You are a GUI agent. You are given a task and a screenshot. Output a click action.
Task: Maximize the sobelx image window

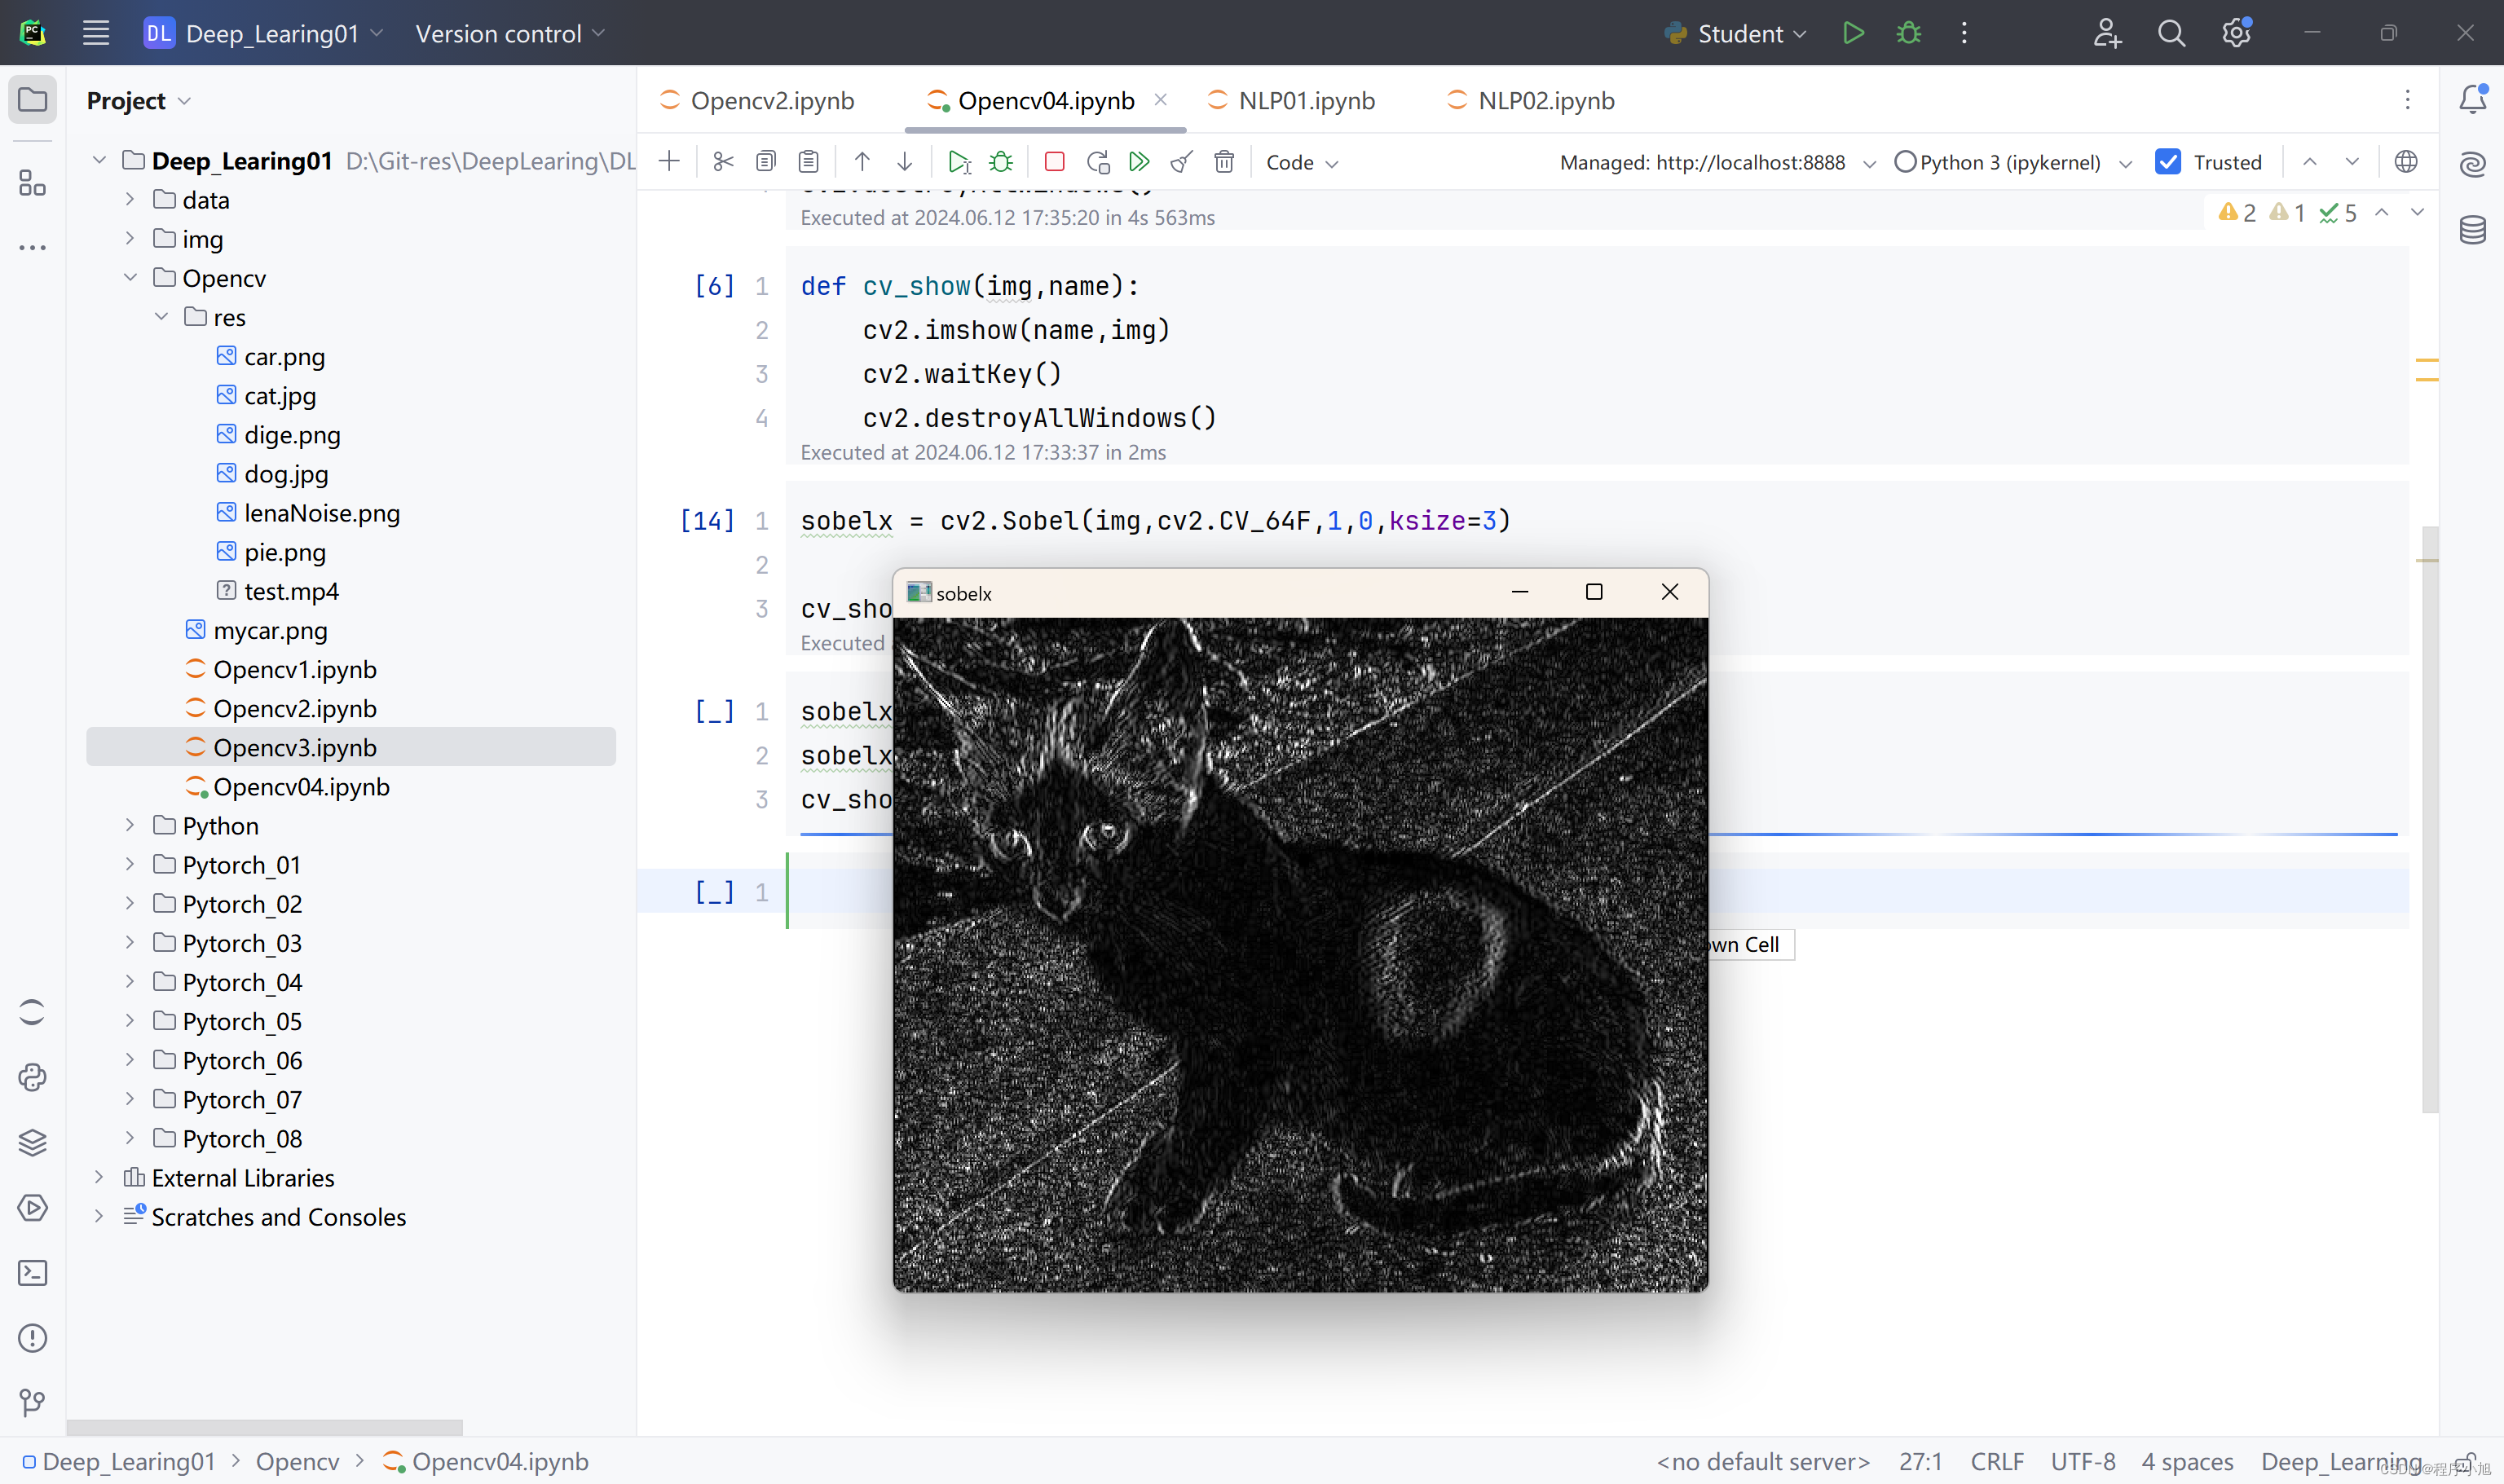pyautogui.click(x=1594, y=592)
